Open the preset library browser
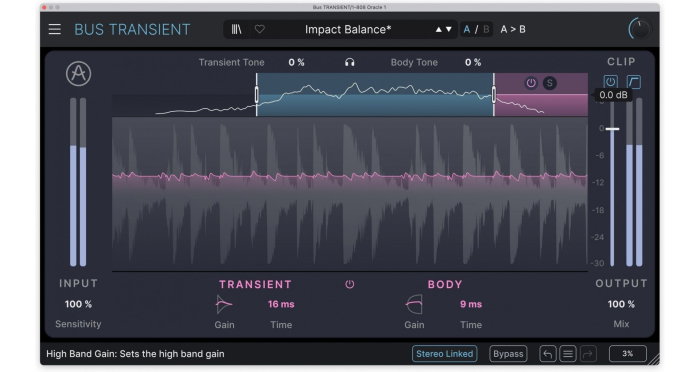 [236, 29]
